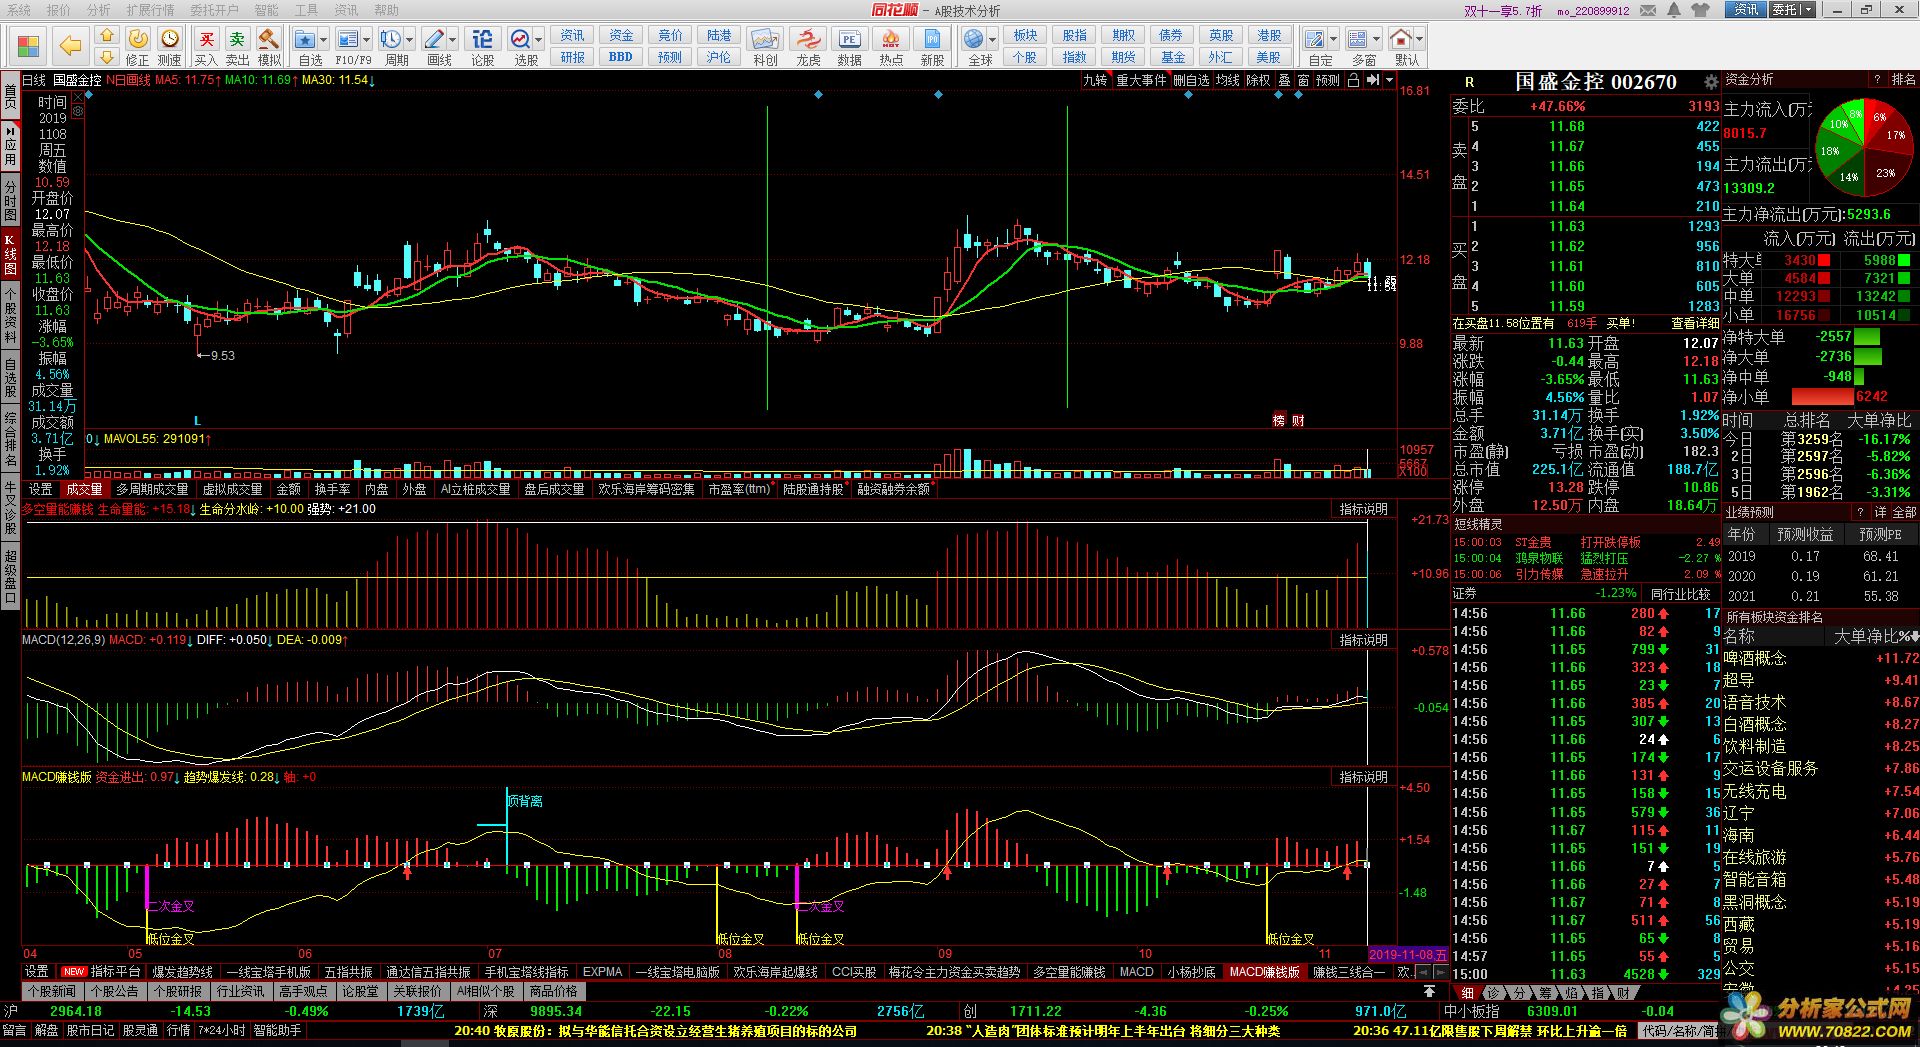Image resolution: width=1920 pixels, height=1047 pixels.
Task: Open the 分析 menu
Action: pos(99,10)
